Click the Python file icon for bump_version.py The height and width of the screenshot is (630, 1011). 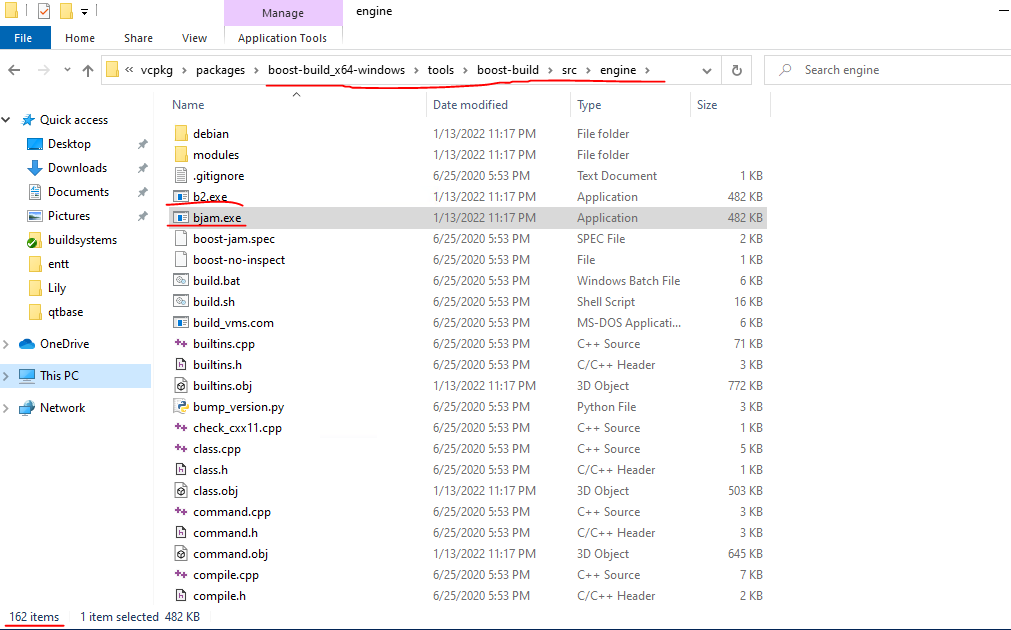click(181, 406)
